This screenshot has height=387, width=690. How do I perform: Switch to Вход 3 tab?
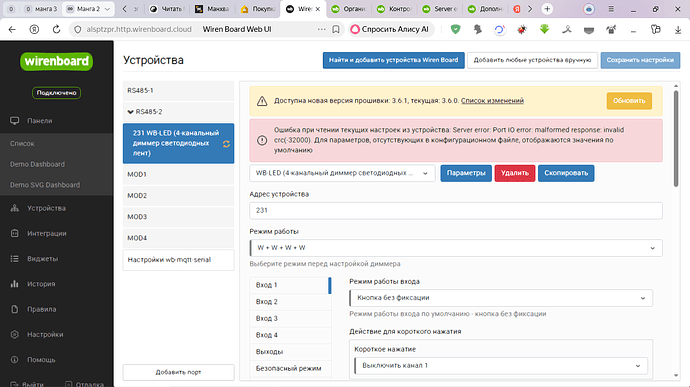tap(290, 319)
